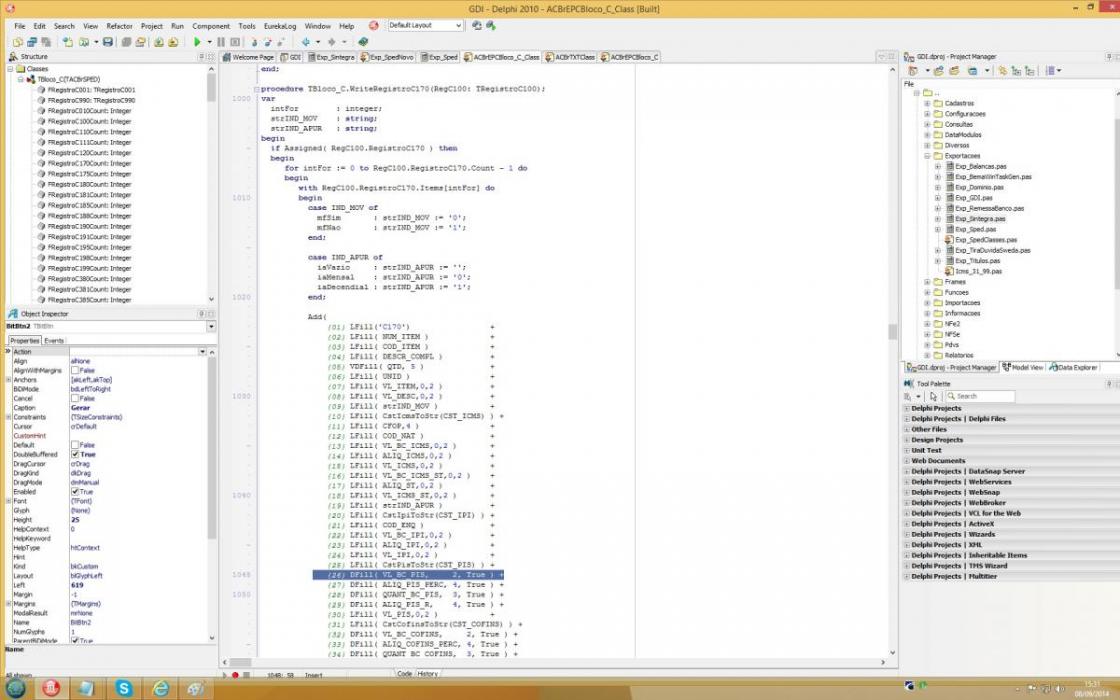Open the Action property value dropdown
Screen dimensions: 1120x700
(x=202, y=351)
